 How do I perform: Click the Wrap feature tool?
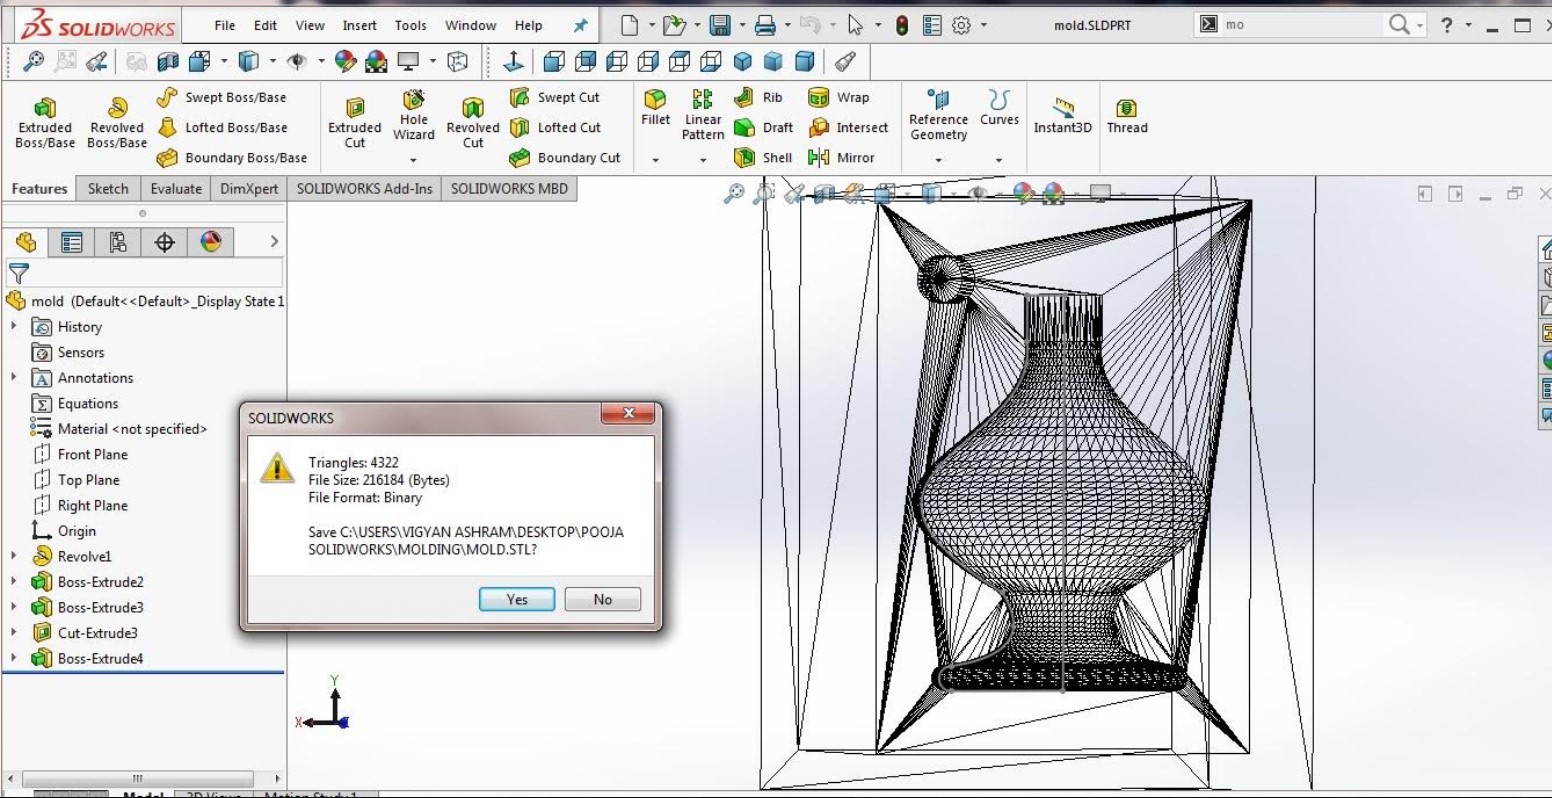pyautogui.click(x=839, y=97)
